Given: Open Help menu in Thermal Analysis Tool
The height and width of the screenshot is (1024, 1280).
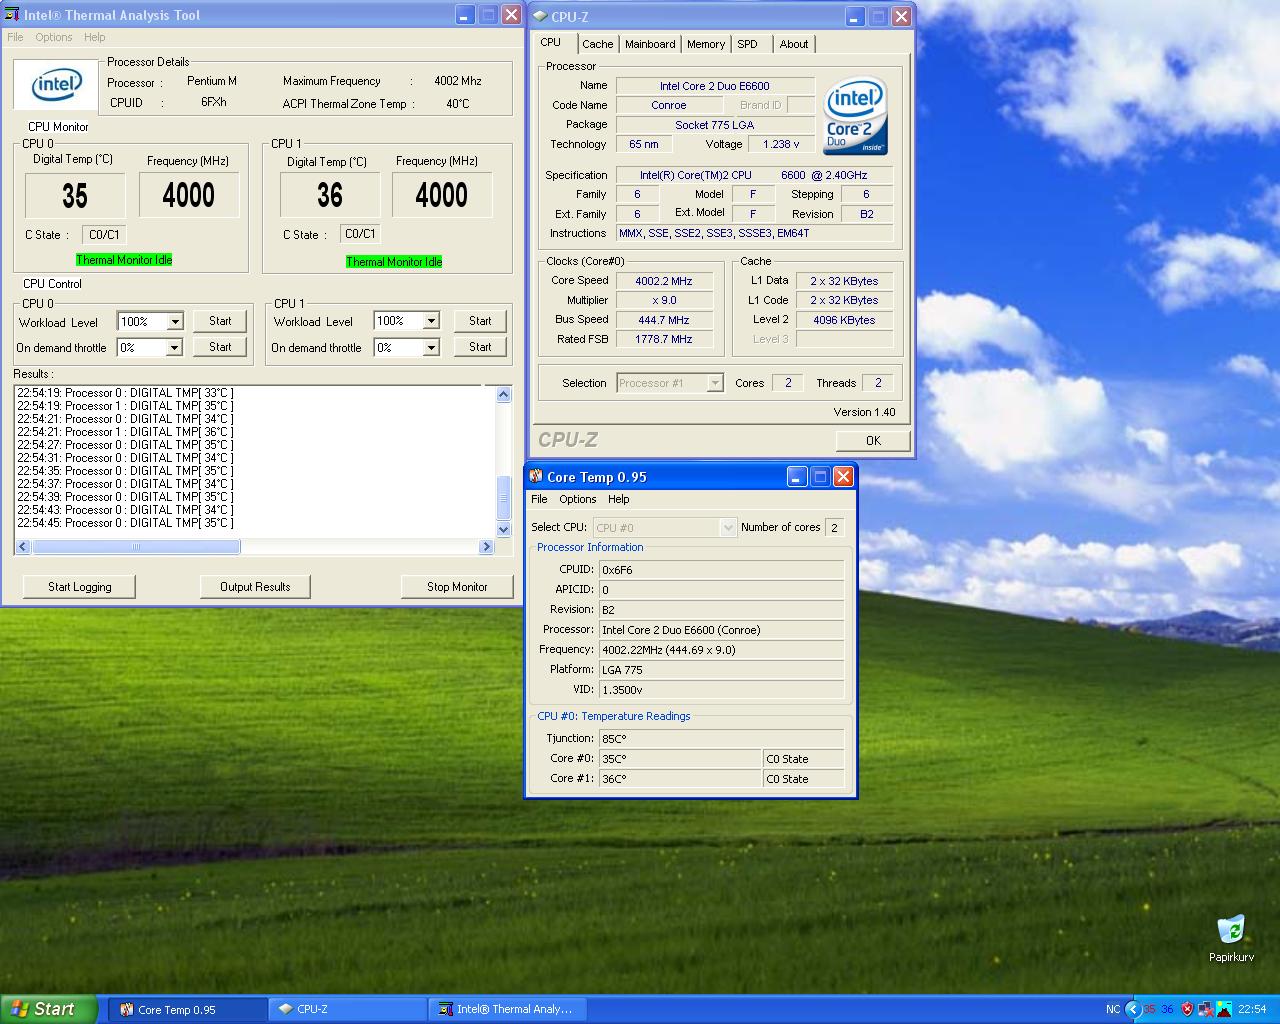Looking at the screenshot, I should point(94,37).
